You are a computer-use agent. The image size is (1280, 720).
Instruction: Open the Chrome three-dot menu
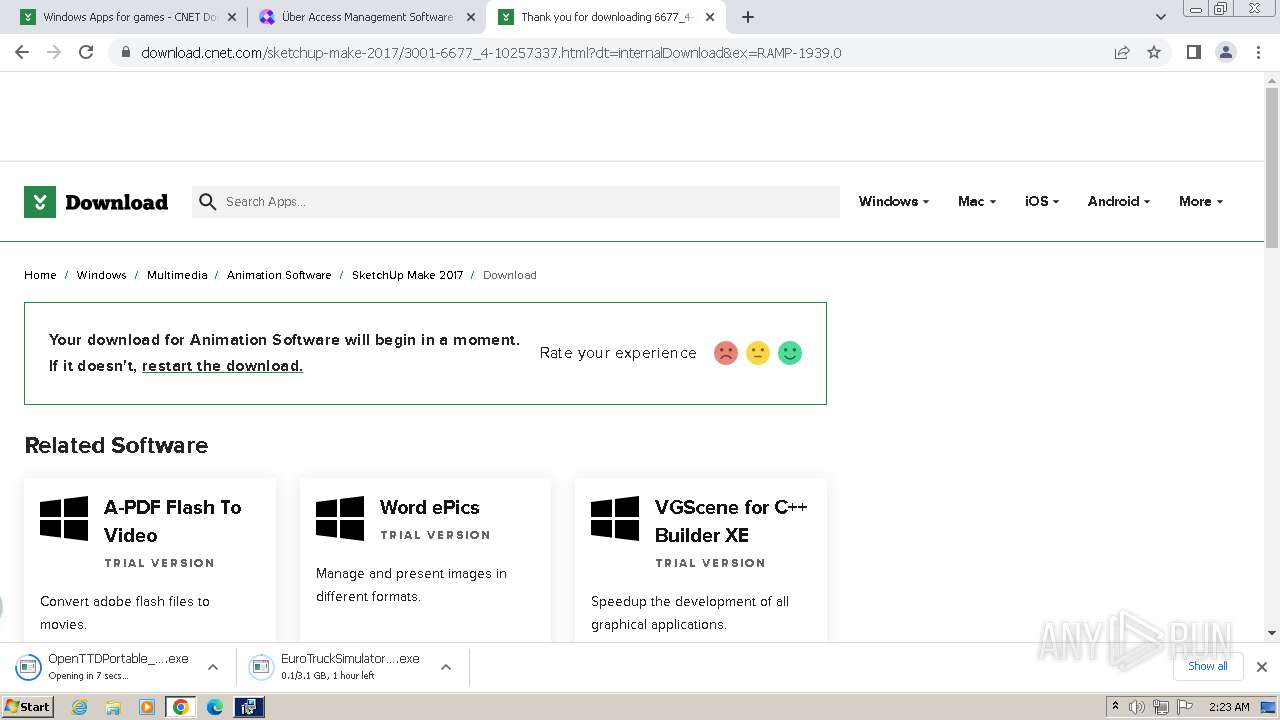[x=1258, y=52]
